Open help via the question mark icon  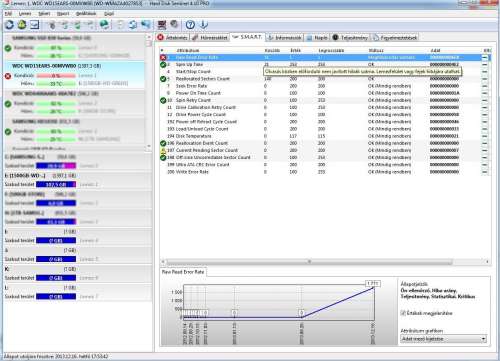[x=190, y=25]
